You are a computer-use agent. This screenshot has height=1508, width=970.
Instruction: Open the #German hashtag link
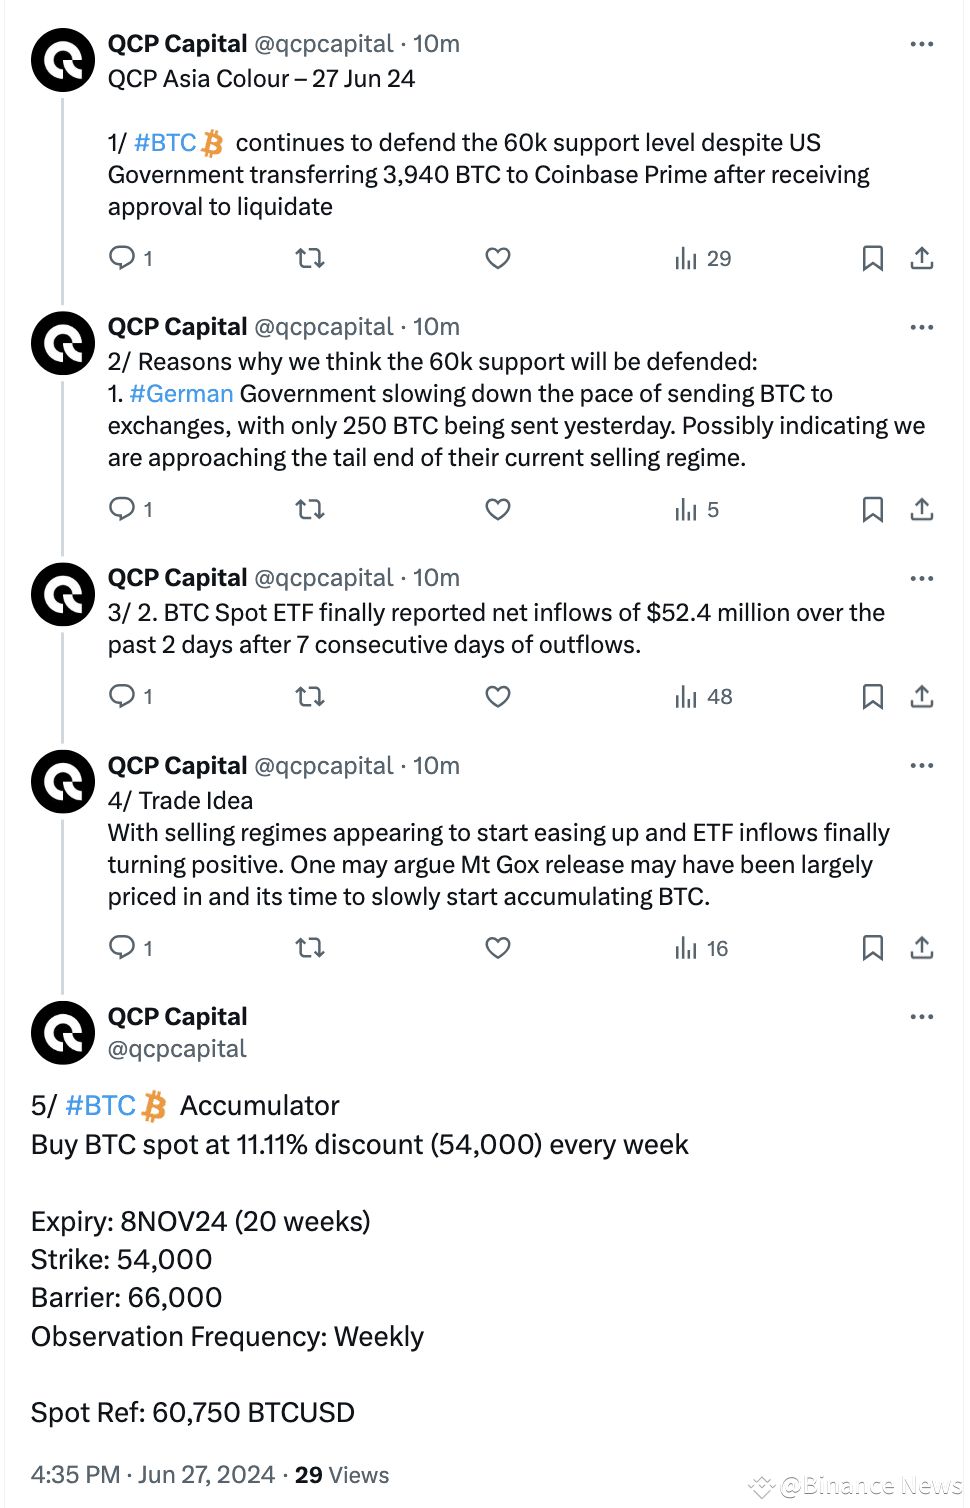tap(181, 394)
